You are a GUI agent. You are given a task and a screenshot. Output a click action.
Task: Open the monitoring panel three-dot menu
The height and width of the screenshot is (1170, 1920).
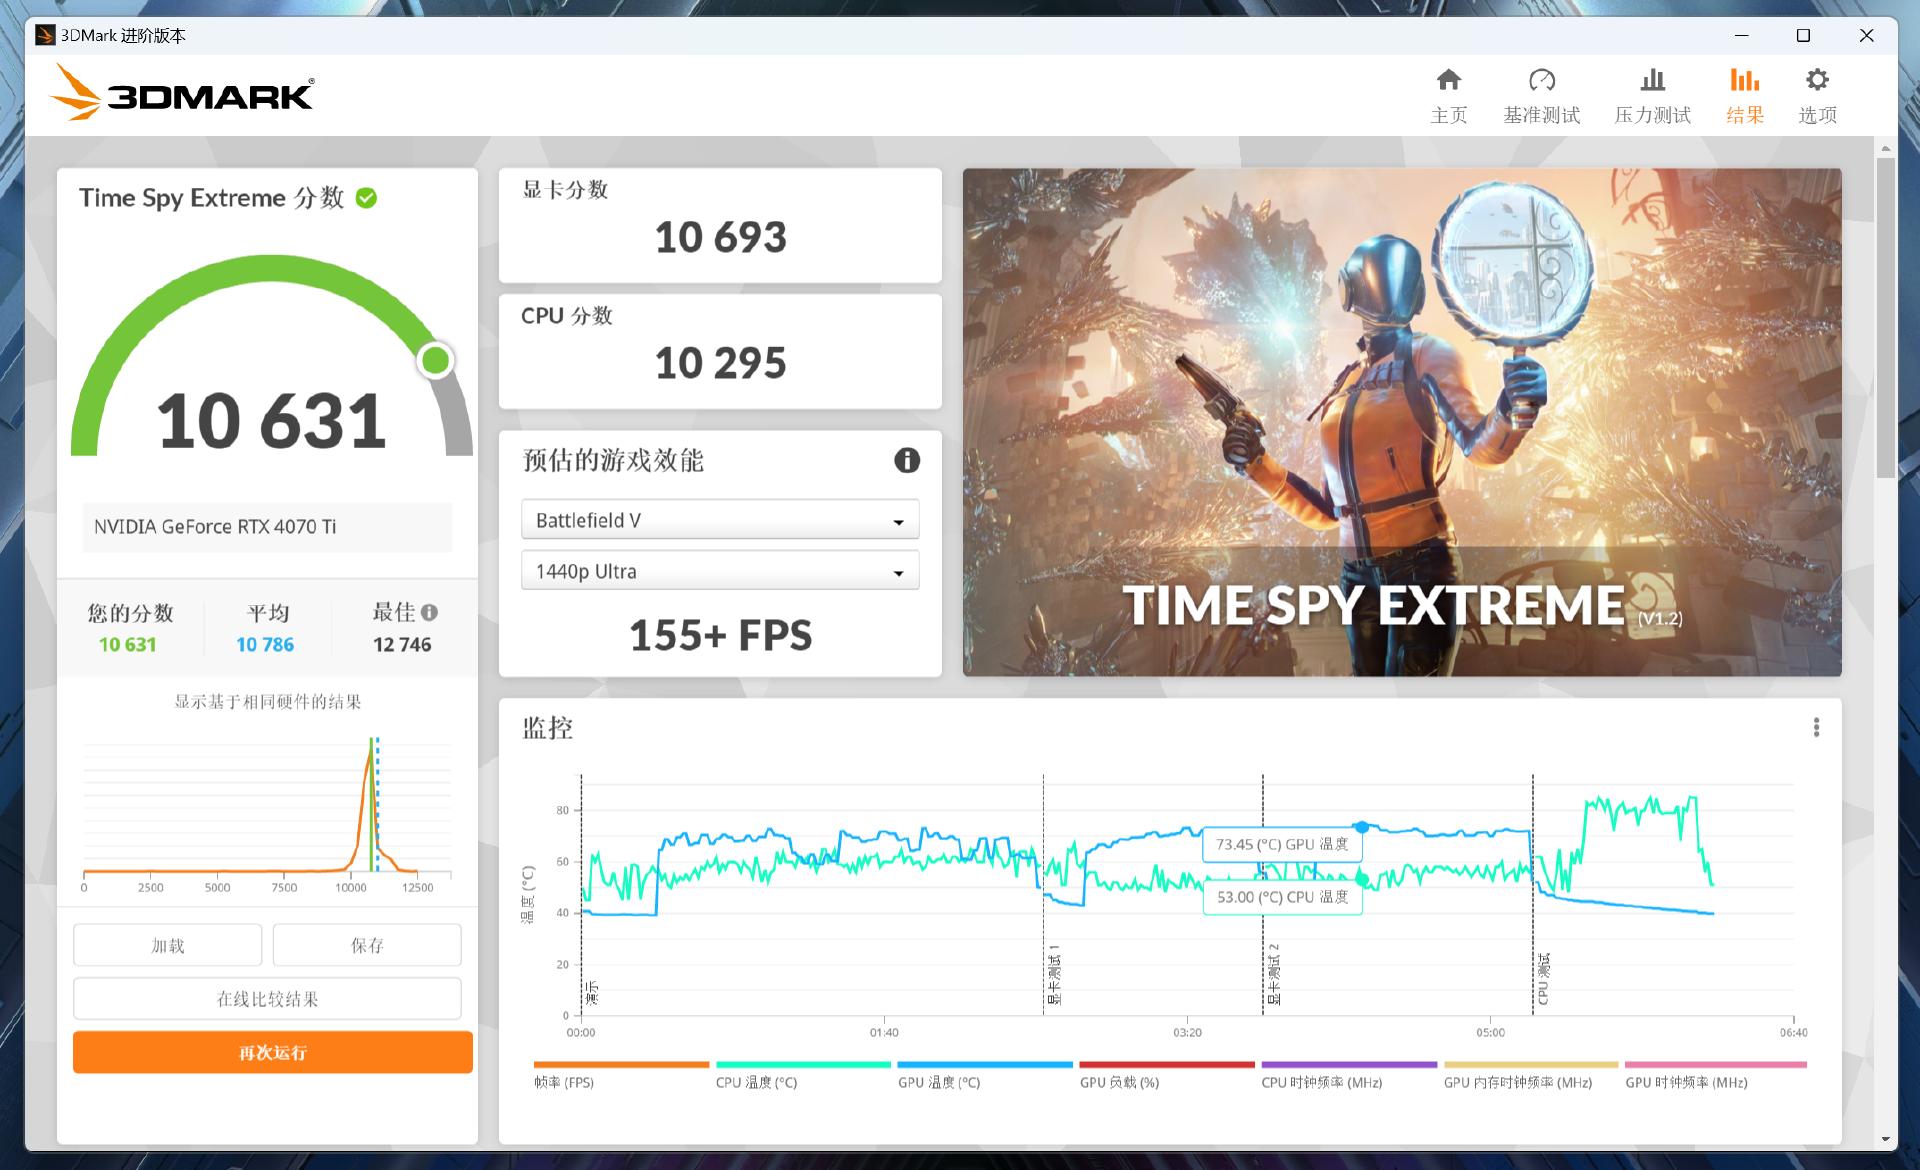1816,727
